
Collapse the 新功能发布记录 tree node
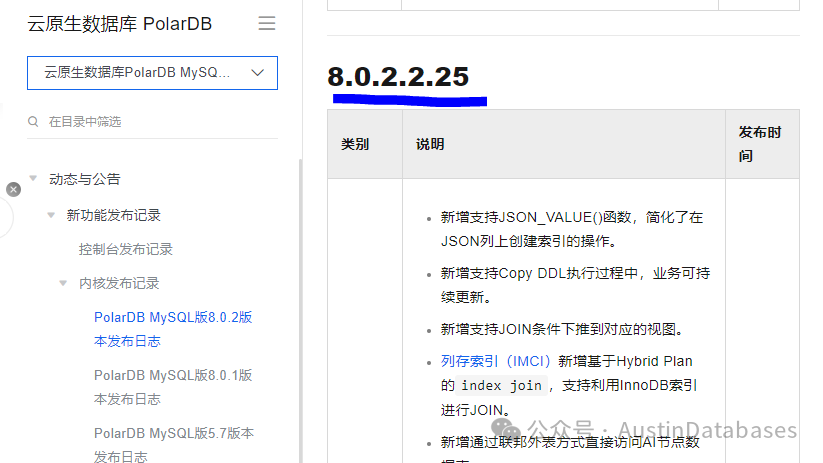click(x=51, y=215)
